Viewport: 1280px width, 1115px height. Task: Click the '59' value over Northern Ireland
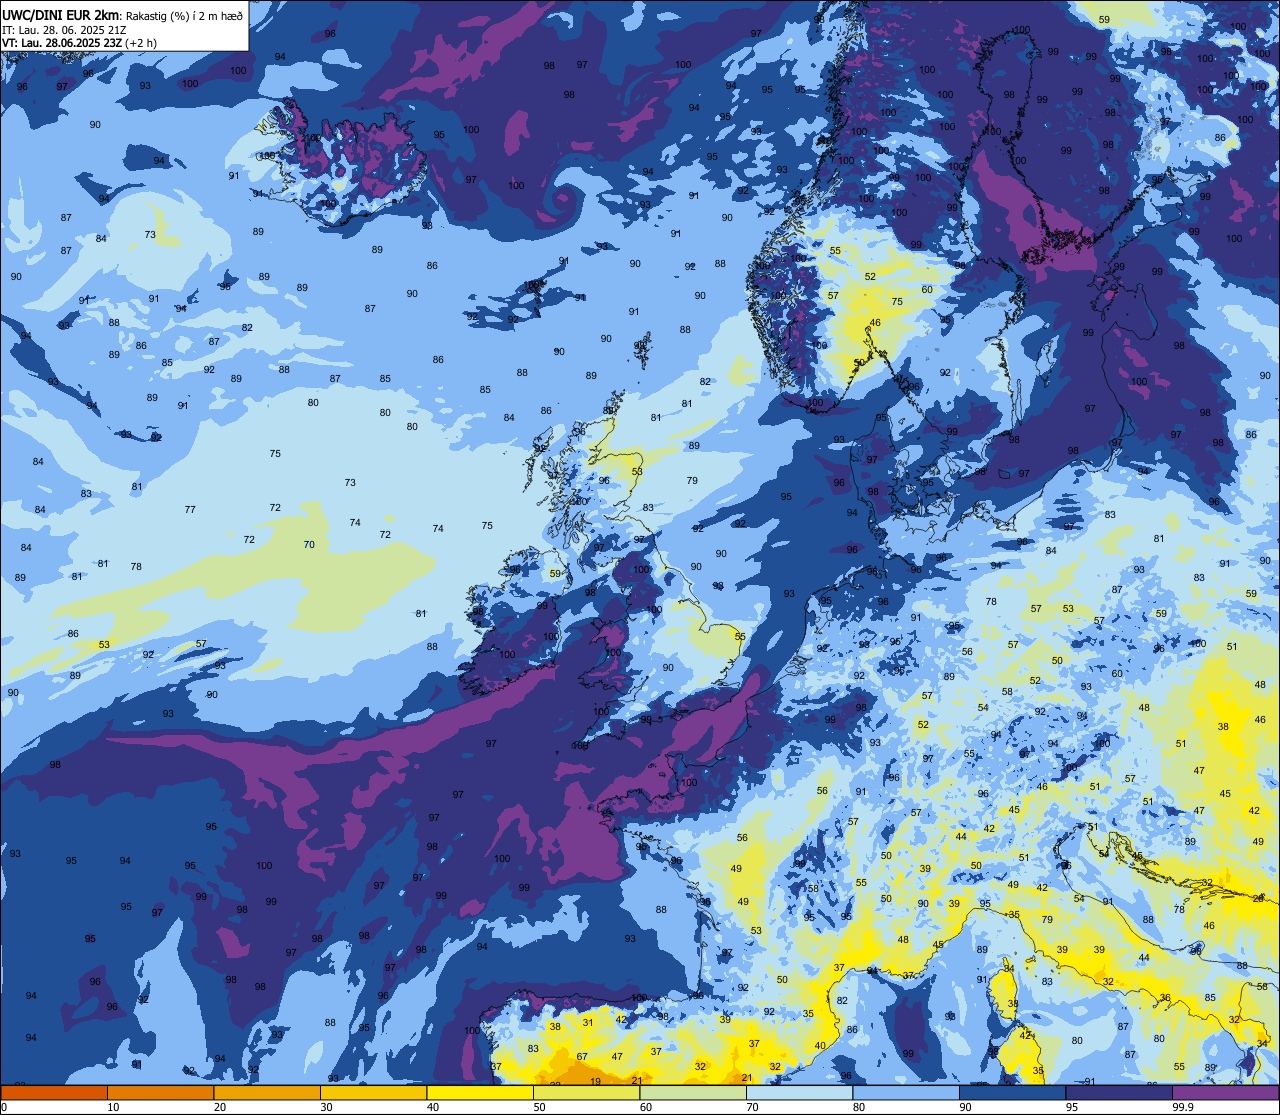click(x=556, y=573)
